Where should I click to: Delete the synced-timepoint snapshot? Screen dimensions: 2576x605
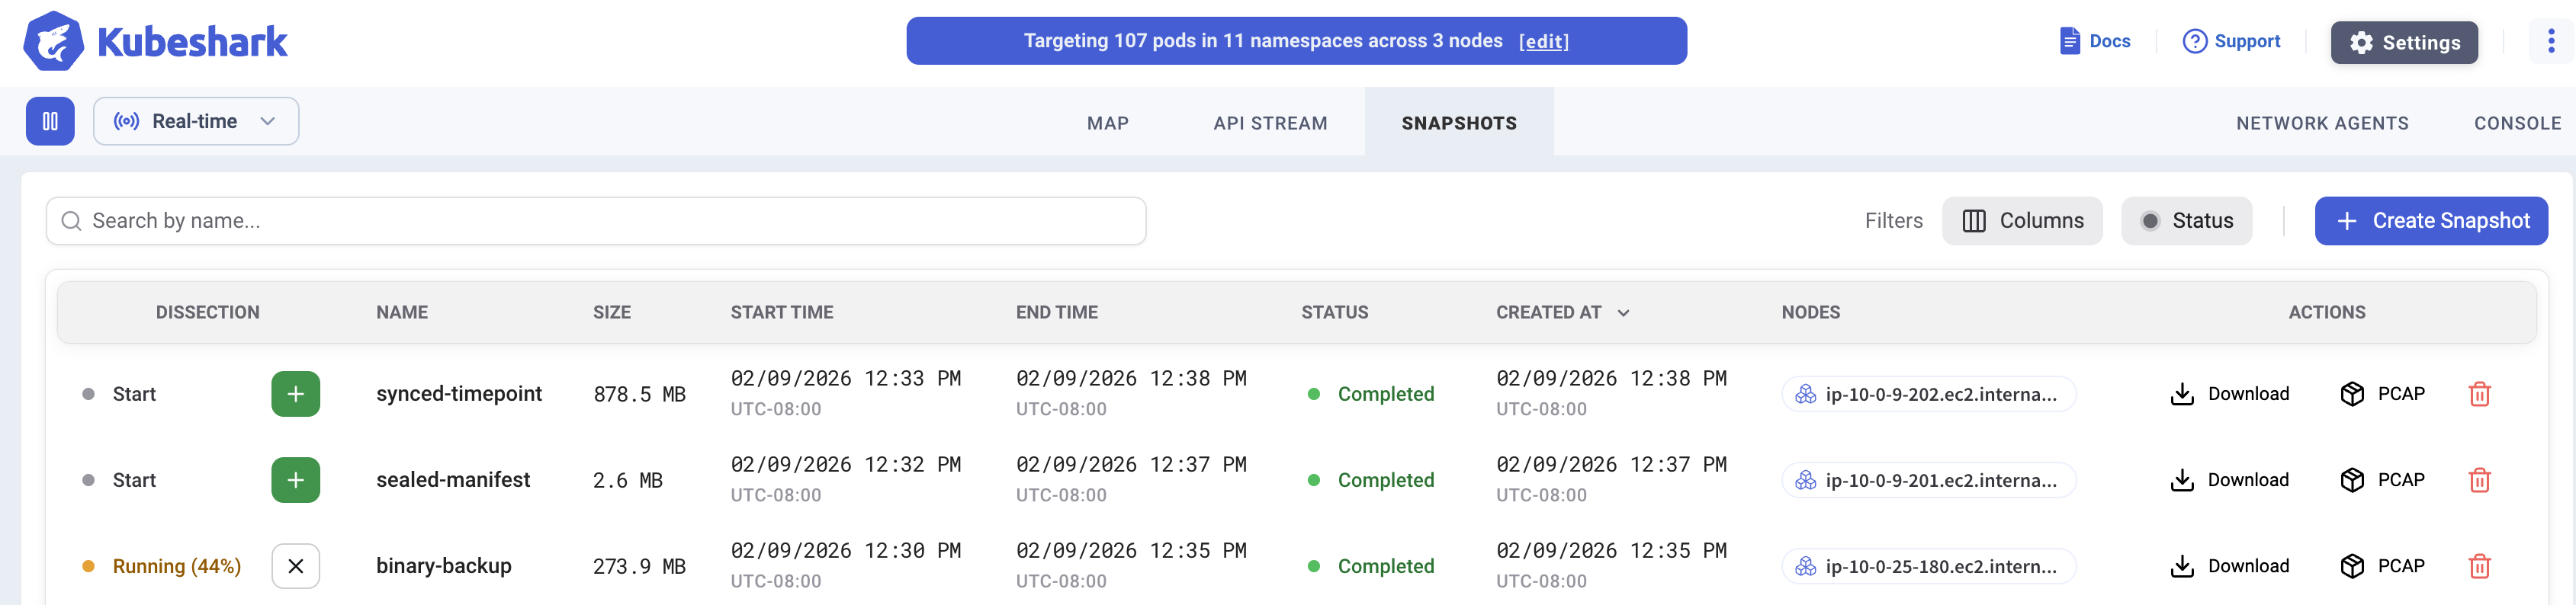pos(2479,394)
